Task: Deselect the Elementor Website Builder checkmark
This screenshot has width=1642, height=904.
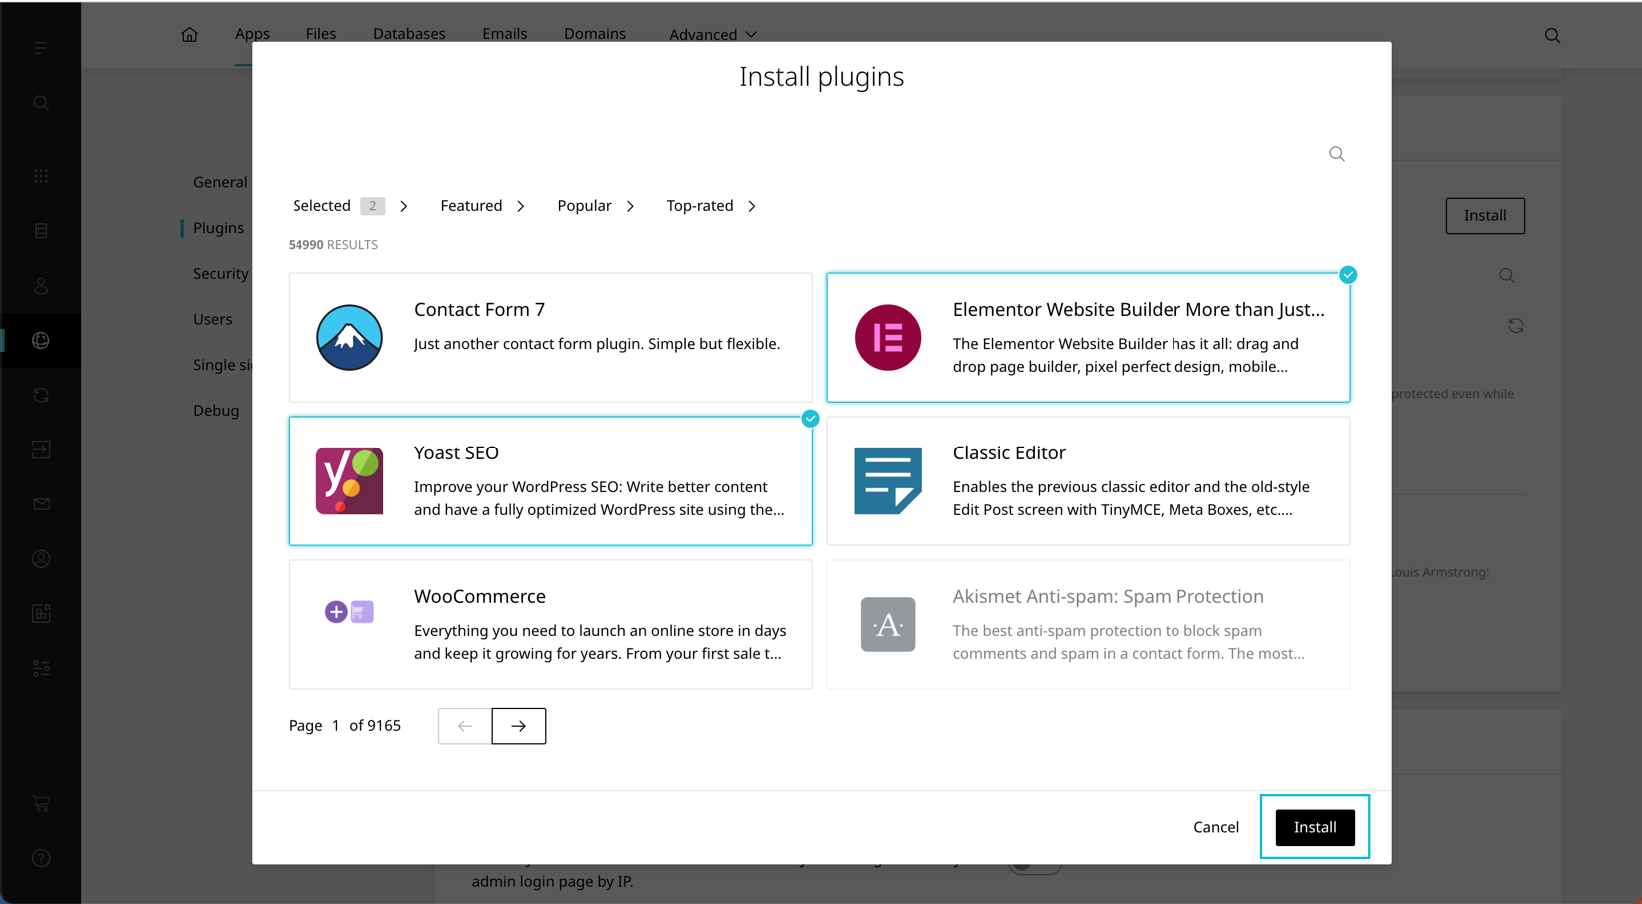Action: [x=1347, y=275]
